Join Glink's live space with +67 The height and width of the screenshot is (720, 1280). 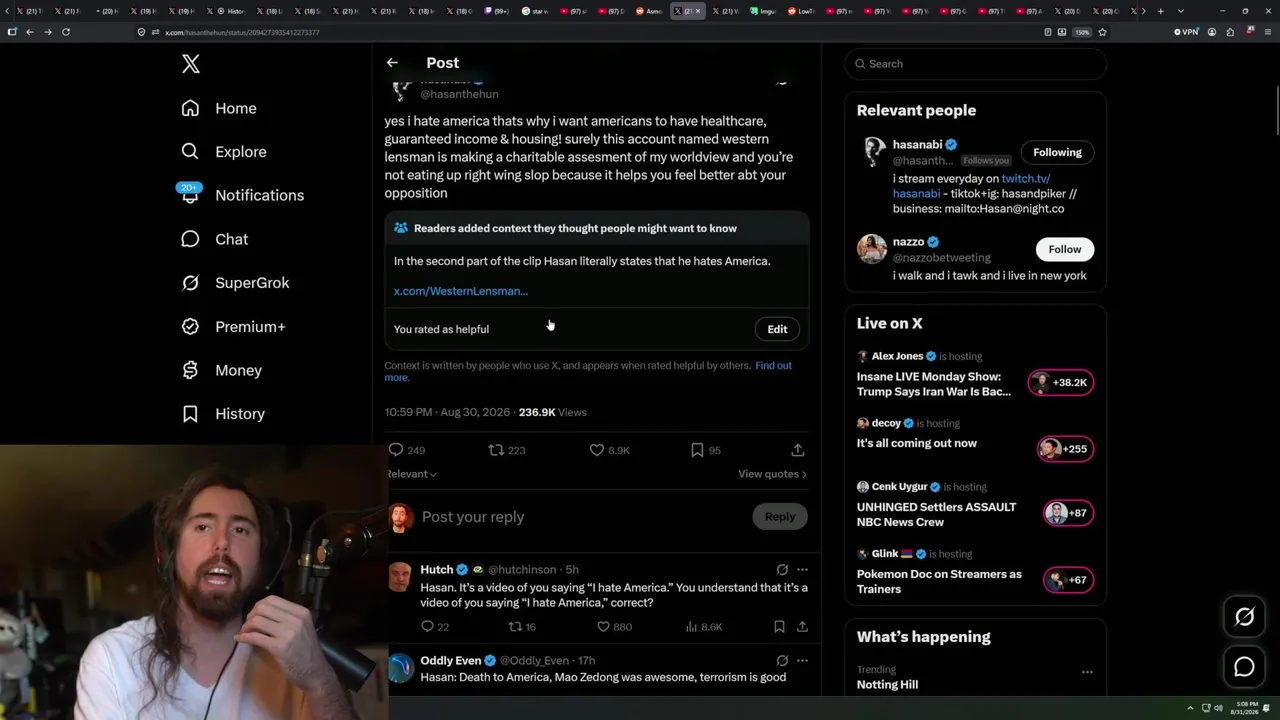(x=1068, y=580)
